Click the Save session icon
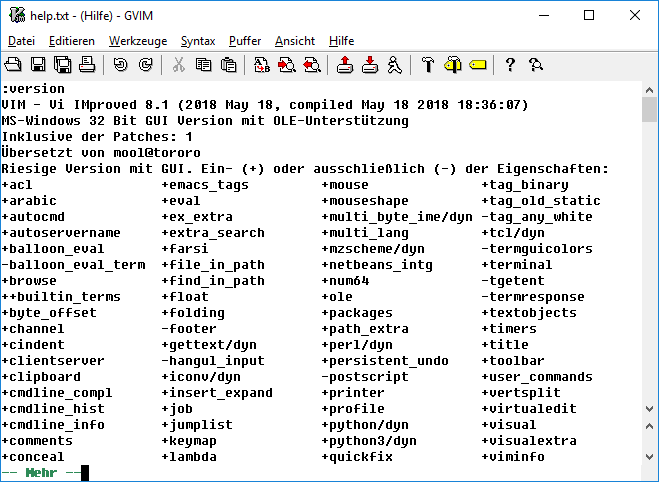 (370, 65)
